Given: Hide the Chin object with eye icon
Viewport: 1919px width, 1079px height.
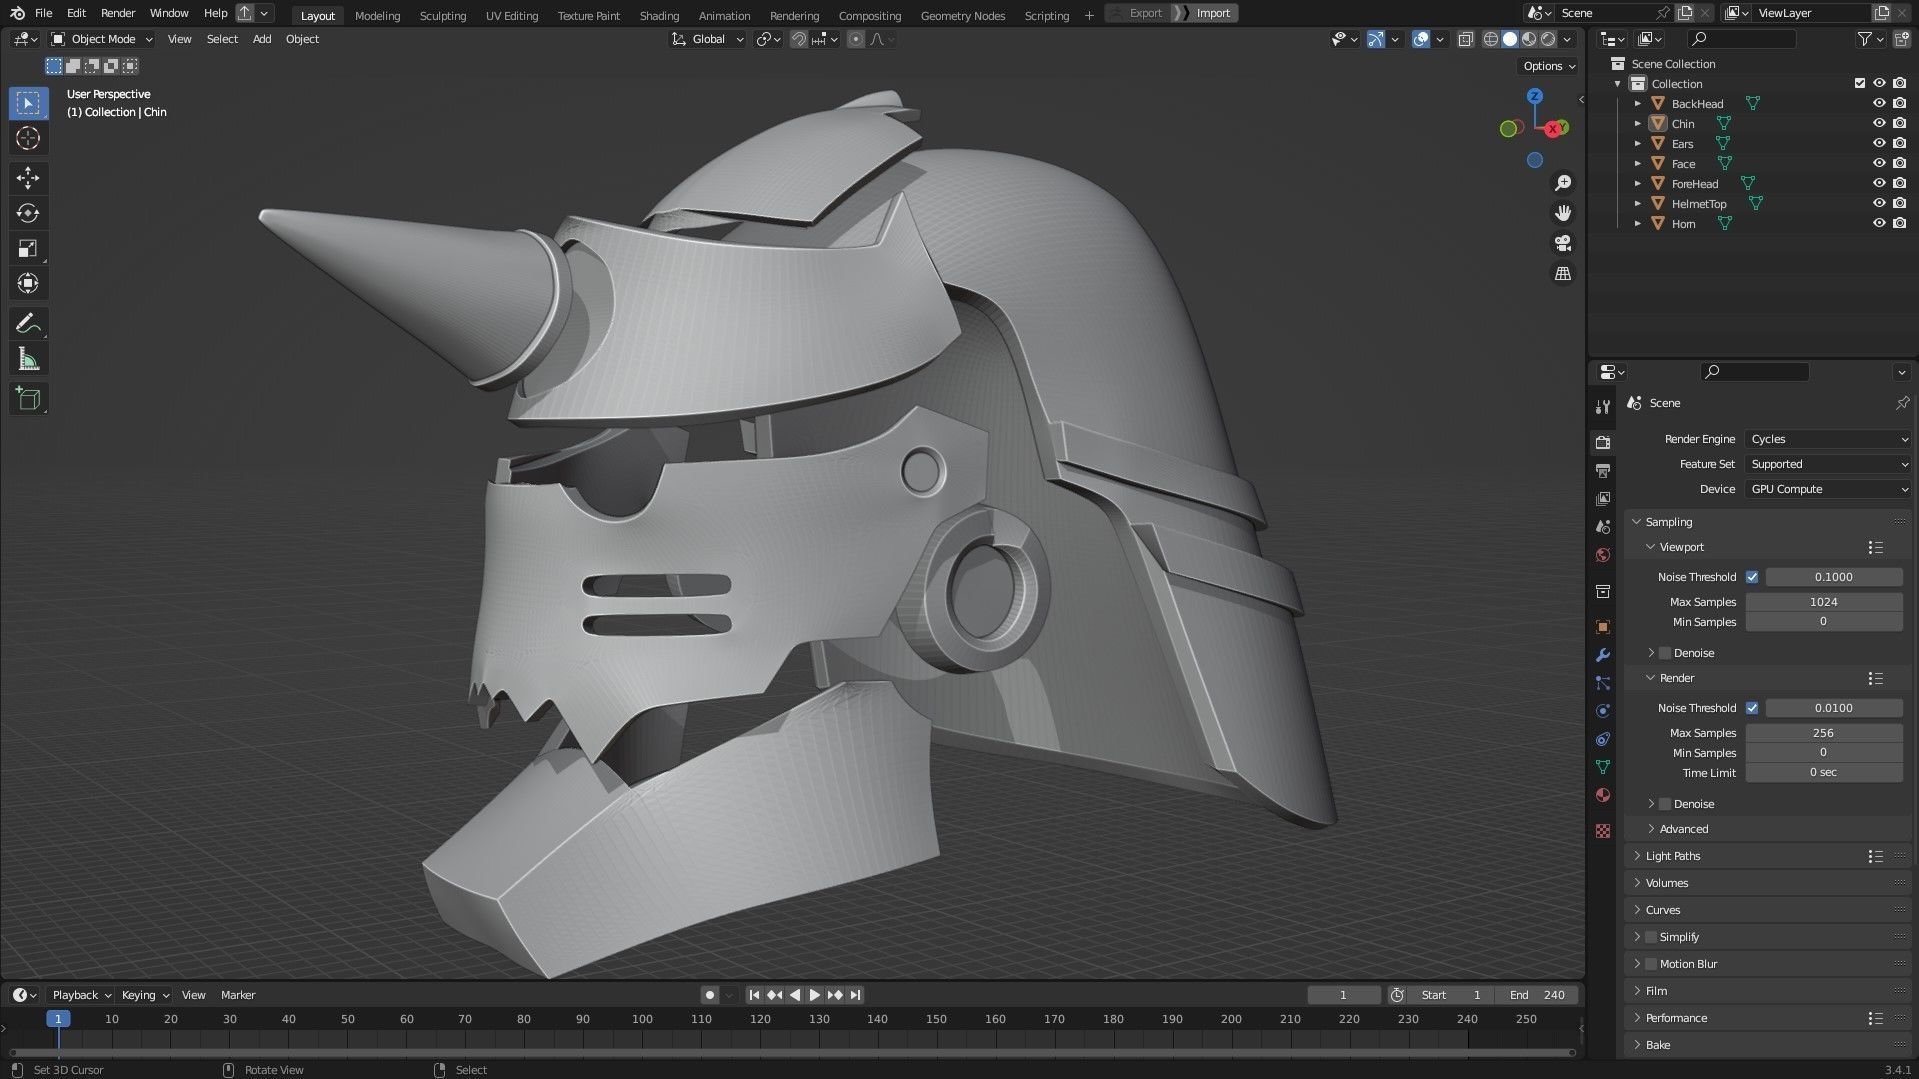Looking at the screenshot, I should [x=1879, y=123].
